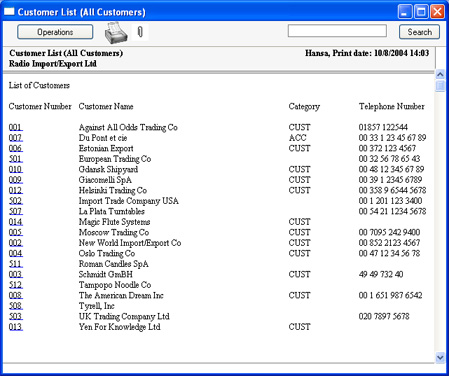The width and height of the screenshot is (449, 376).
Task: Click the Search button
Action: 419,32
